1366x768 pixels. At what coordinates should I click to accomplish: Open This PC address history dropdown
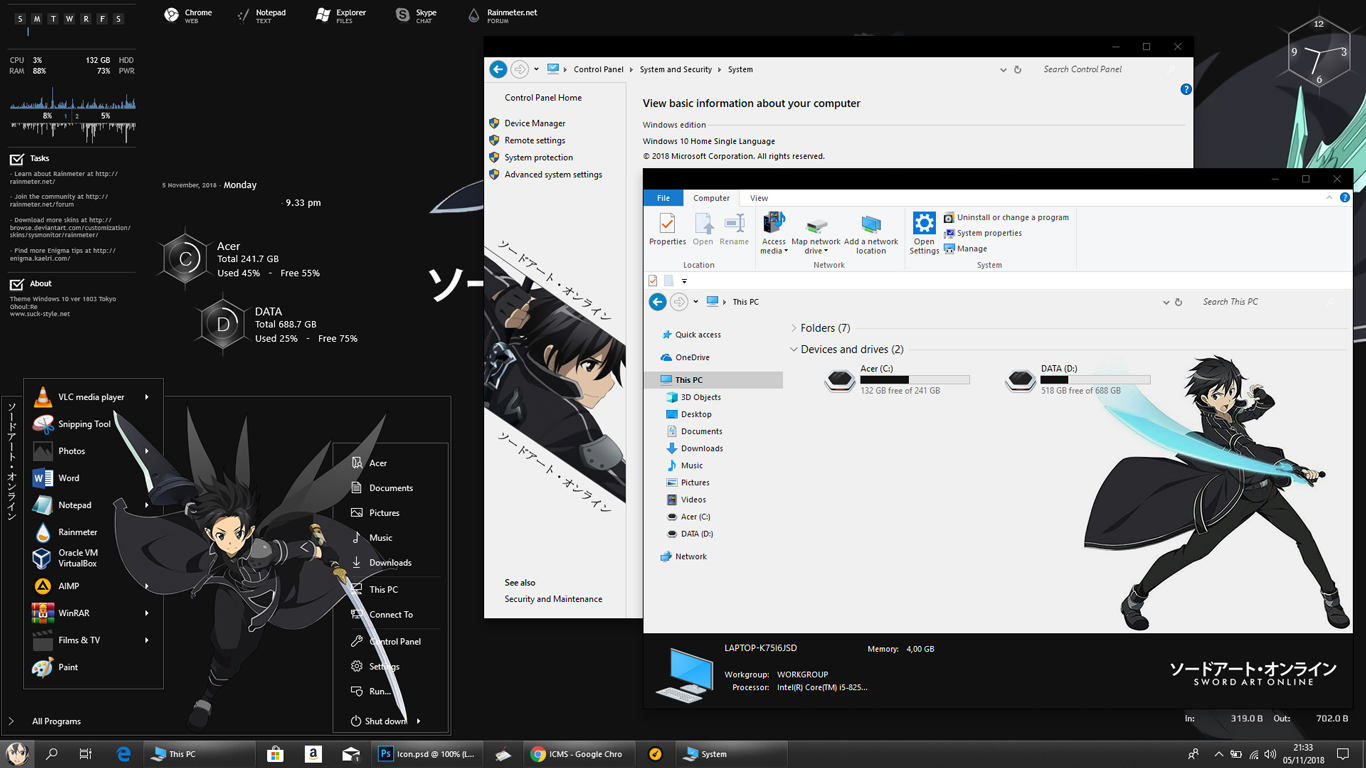(1166, 302)
